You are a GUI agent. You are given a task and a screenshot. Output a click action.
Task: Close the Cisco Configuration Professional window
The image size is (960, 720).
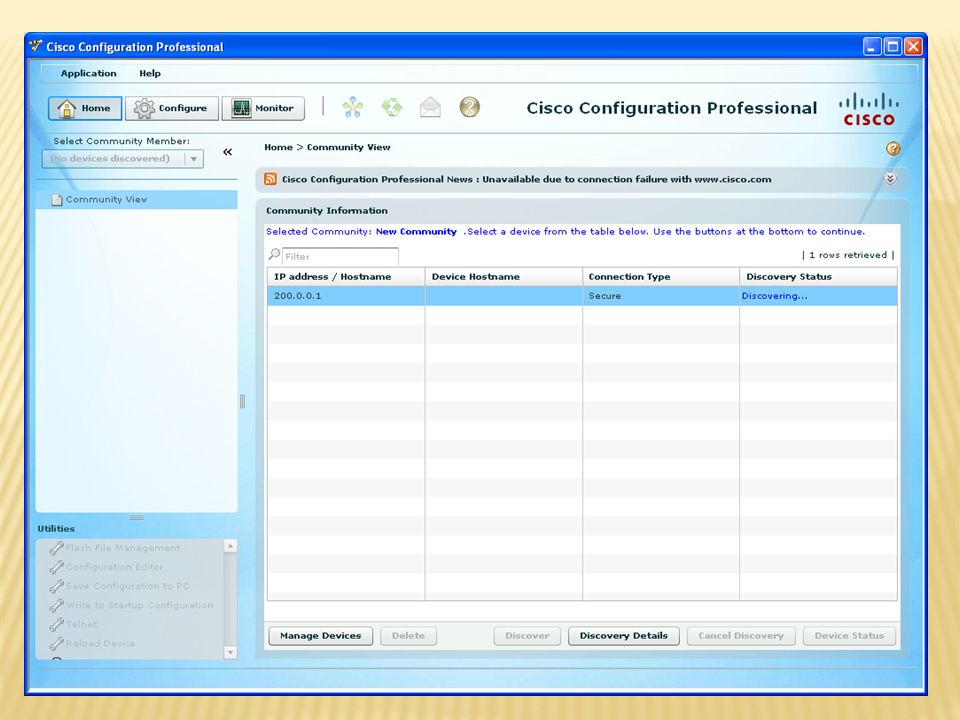913,47
